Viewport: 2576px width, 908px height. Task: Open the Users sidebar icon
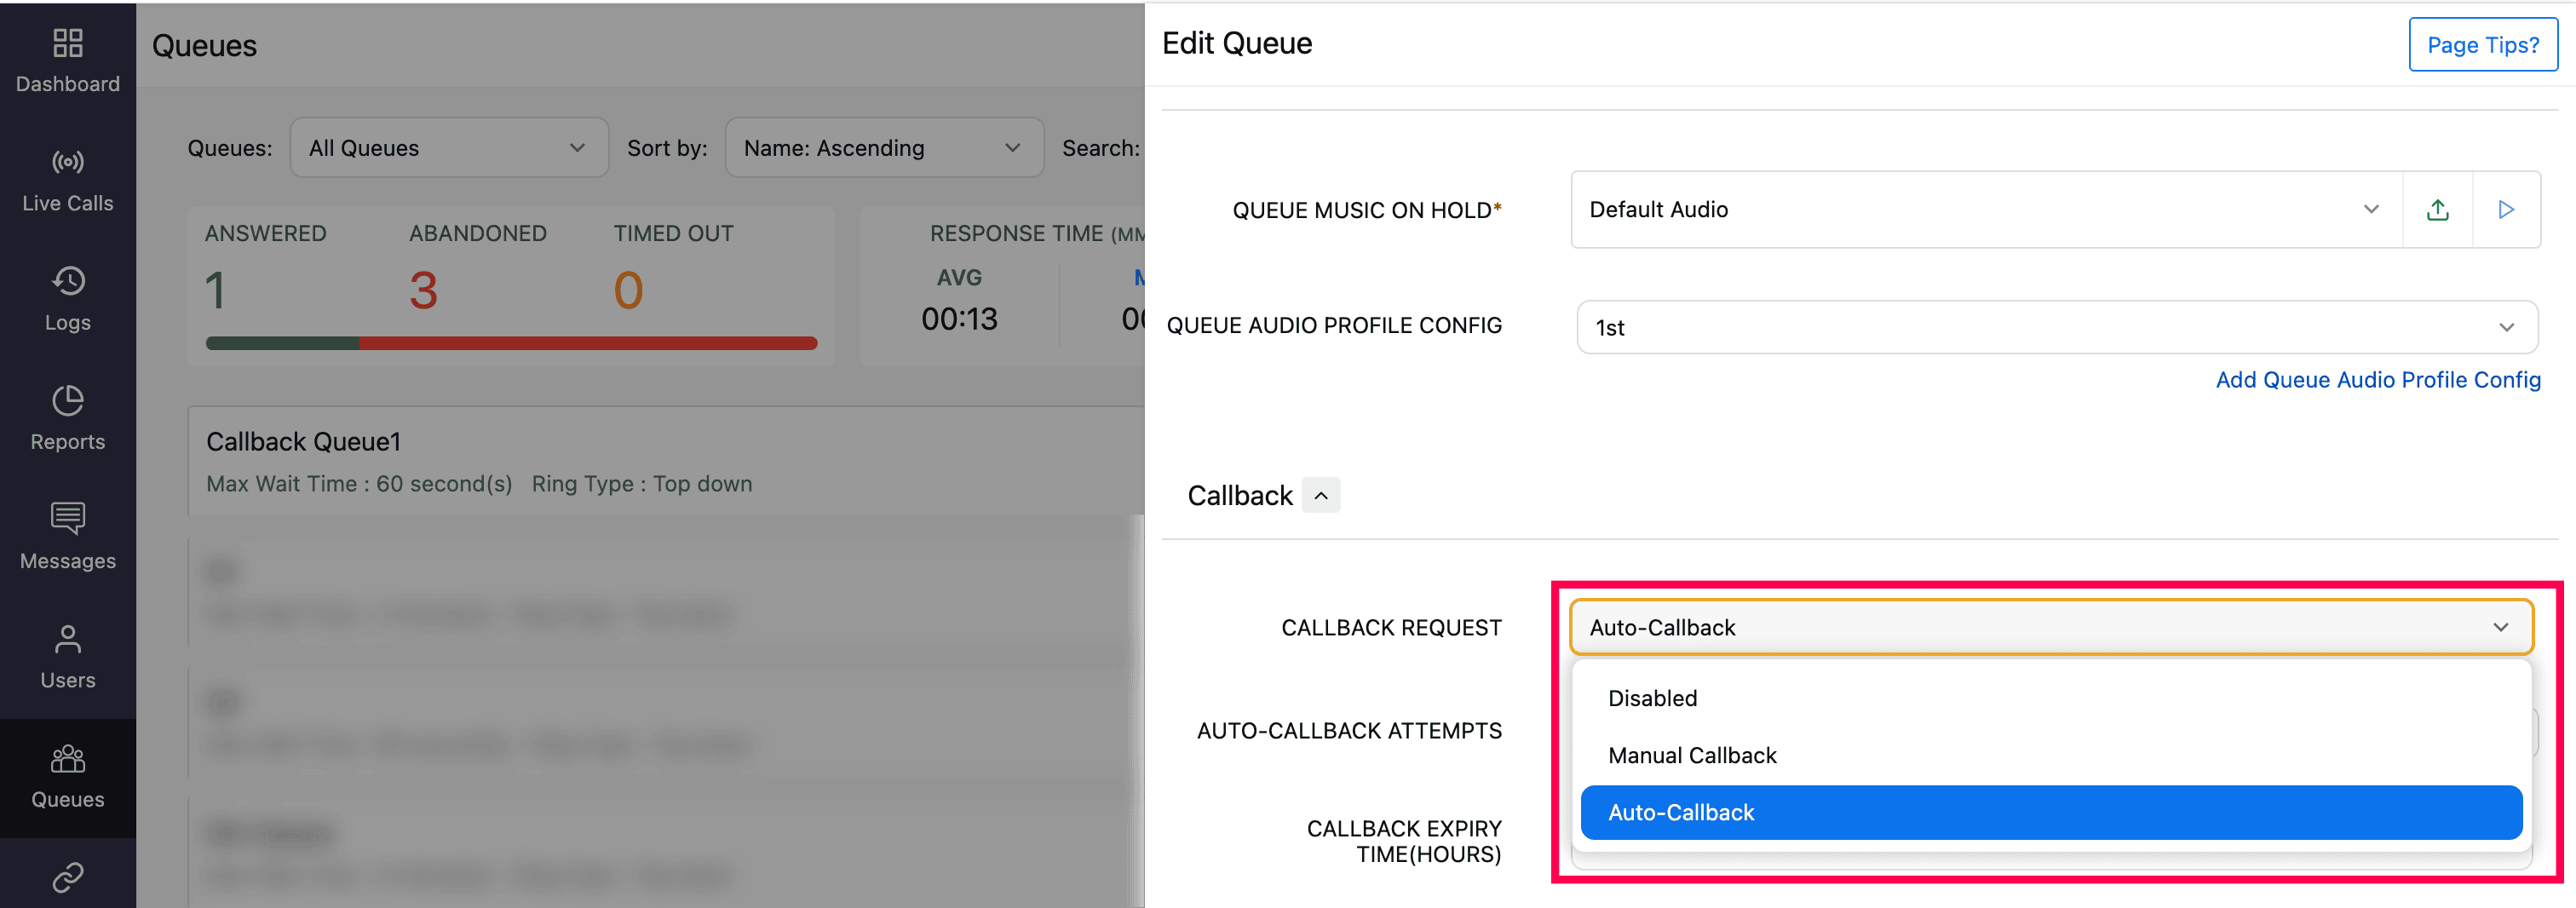67,639
